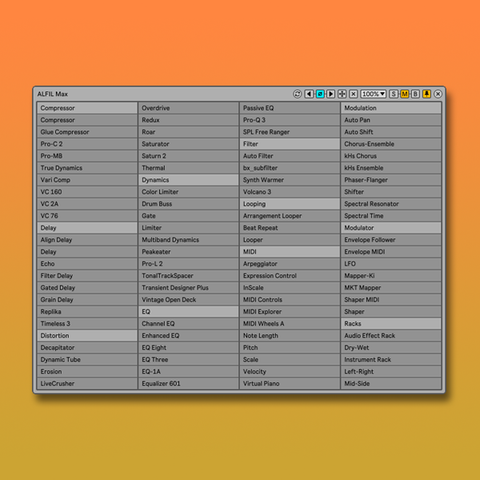Open the 100% zoom dropdown
This screenshot has height=480, width=480.
(x=373, y=94)
